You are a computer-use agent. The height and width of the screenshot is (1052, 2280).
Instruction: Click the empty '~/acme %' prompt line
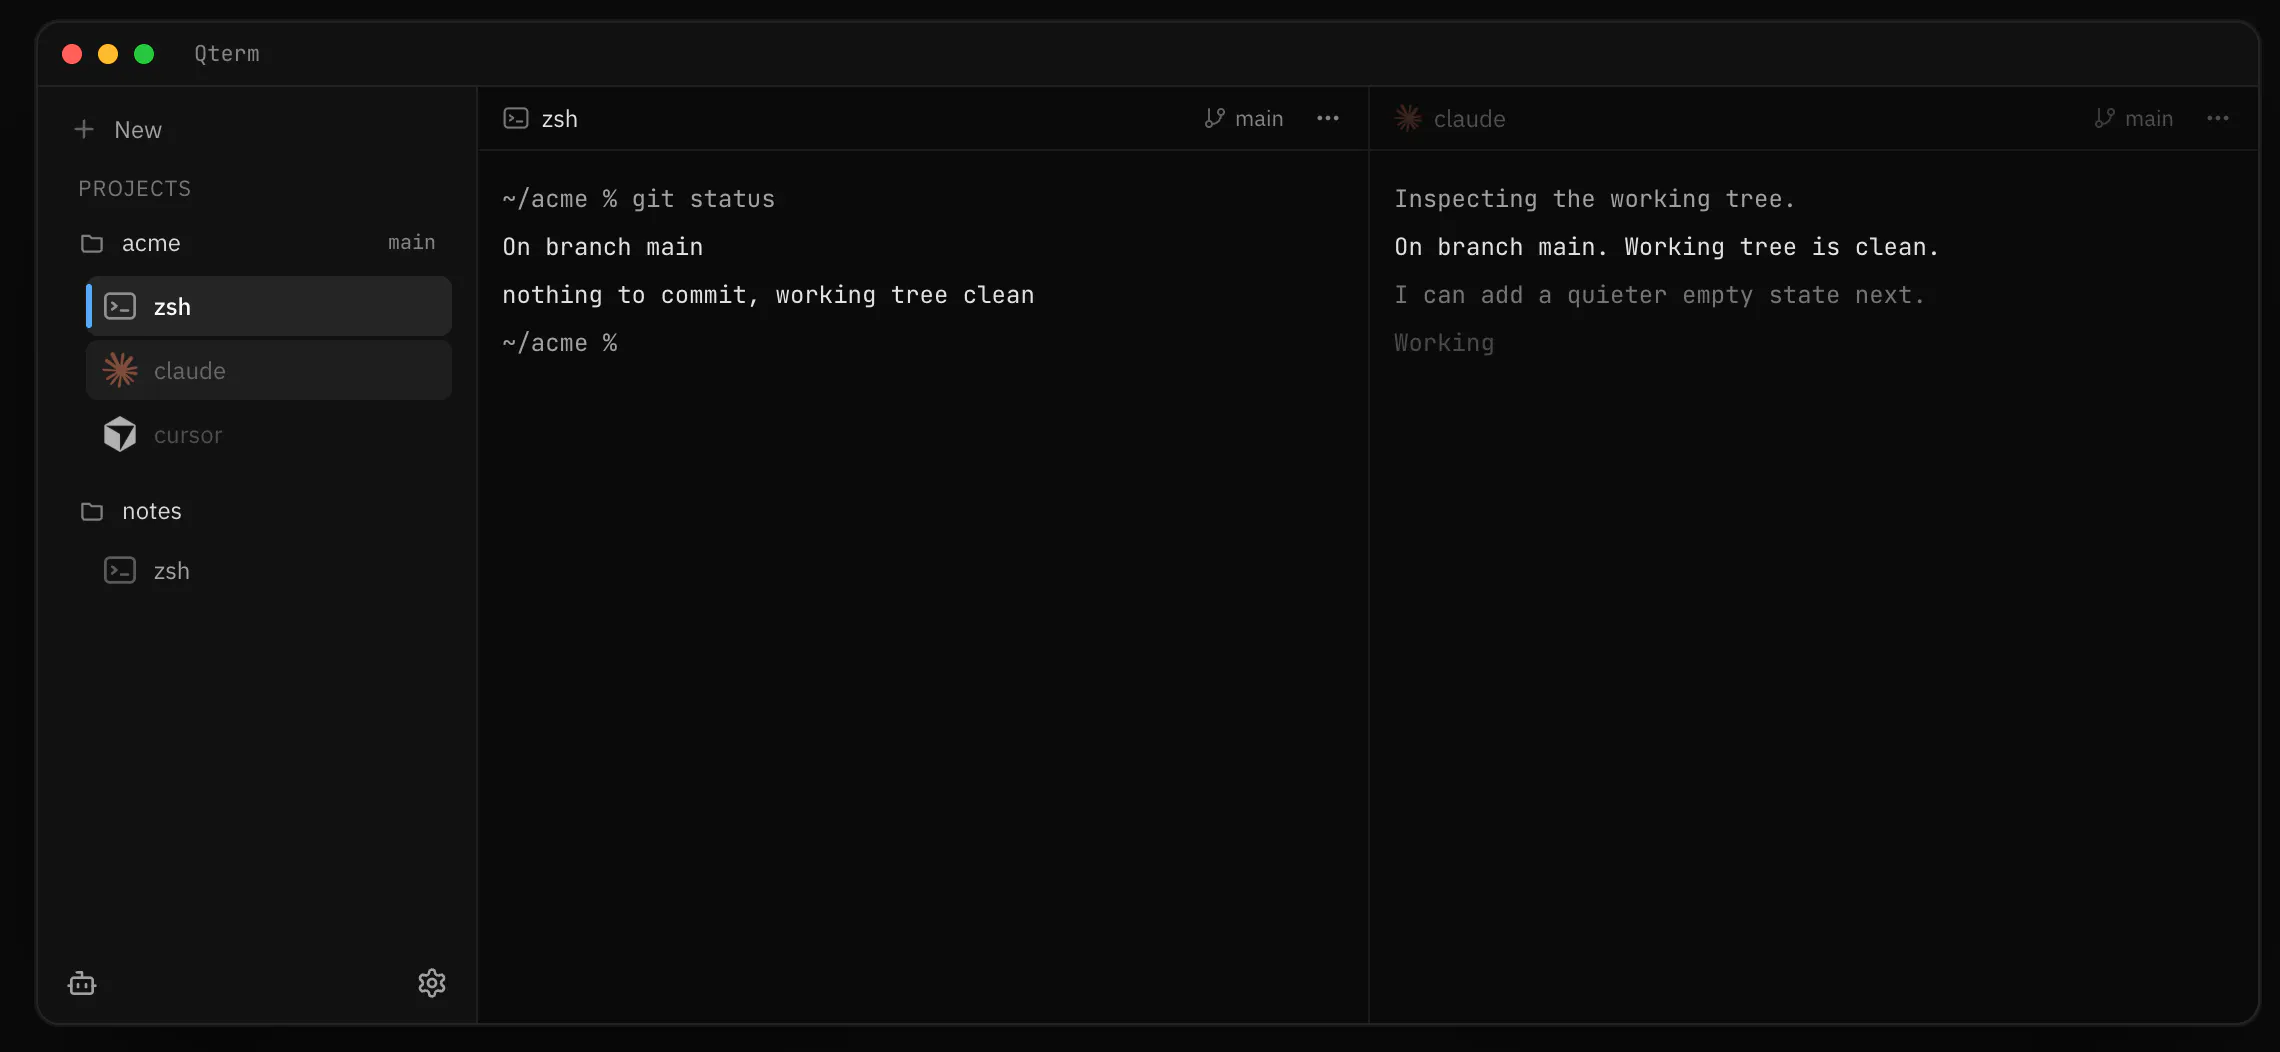click(x=560, y=343)
